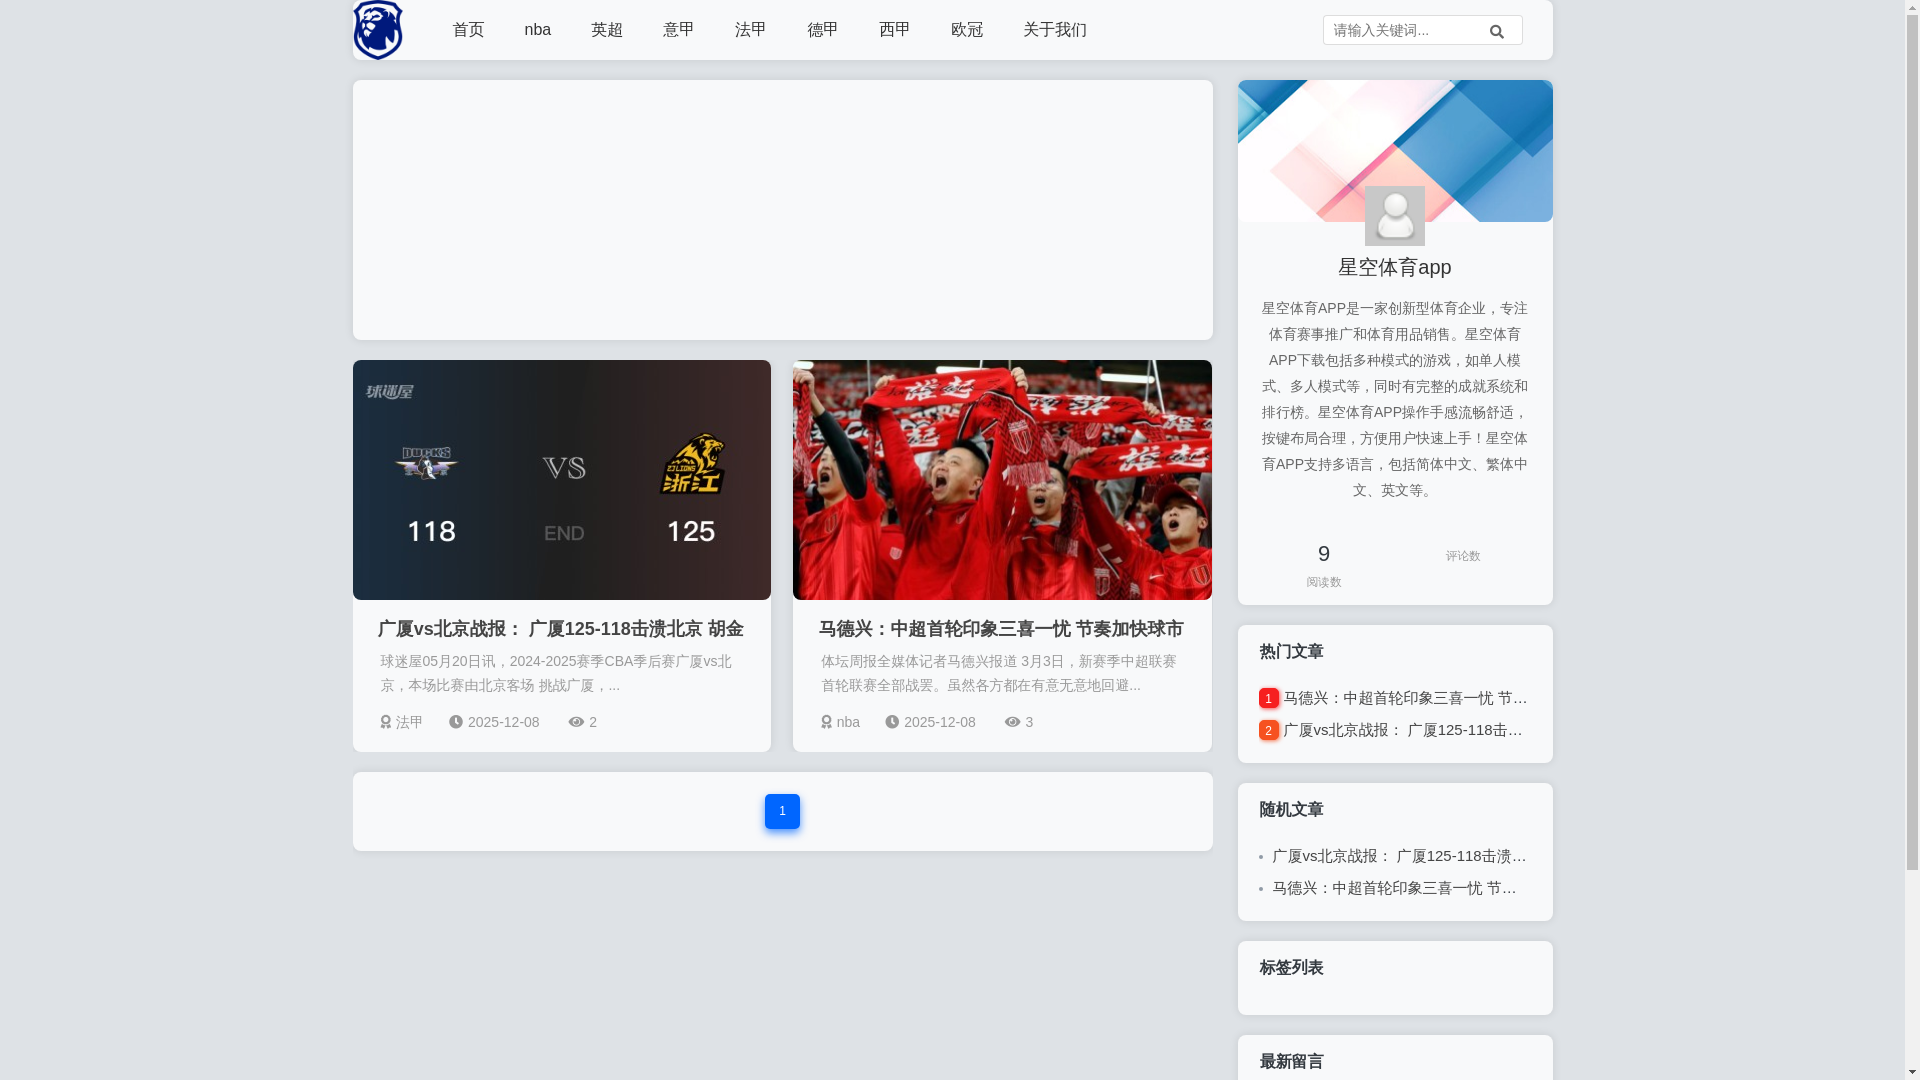Click the 星空体育app profile name
Screen dimensions: 1920x1080
coord(1394,267)
